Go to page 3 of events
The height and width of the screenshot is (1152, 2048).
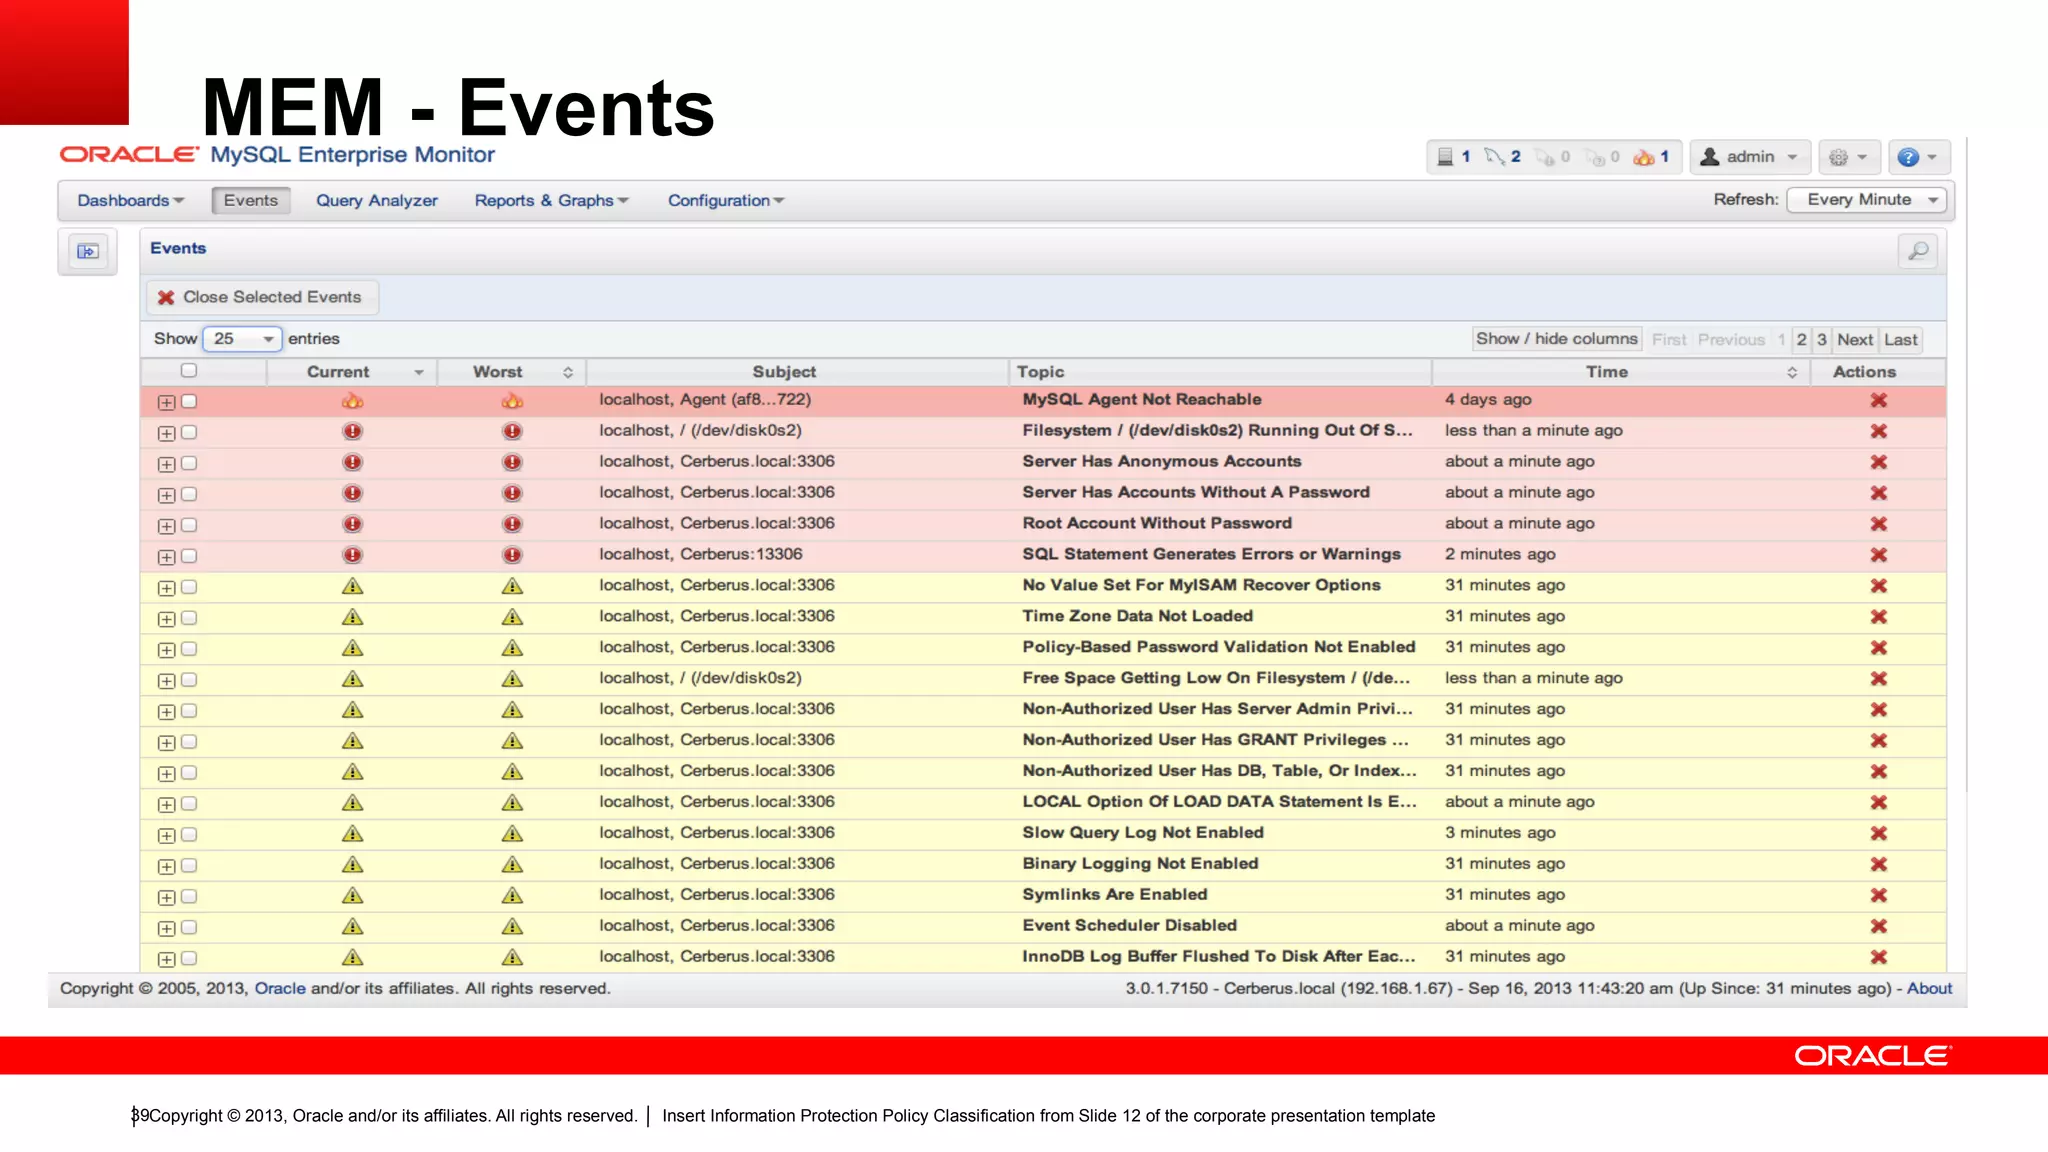(1822, 340)
